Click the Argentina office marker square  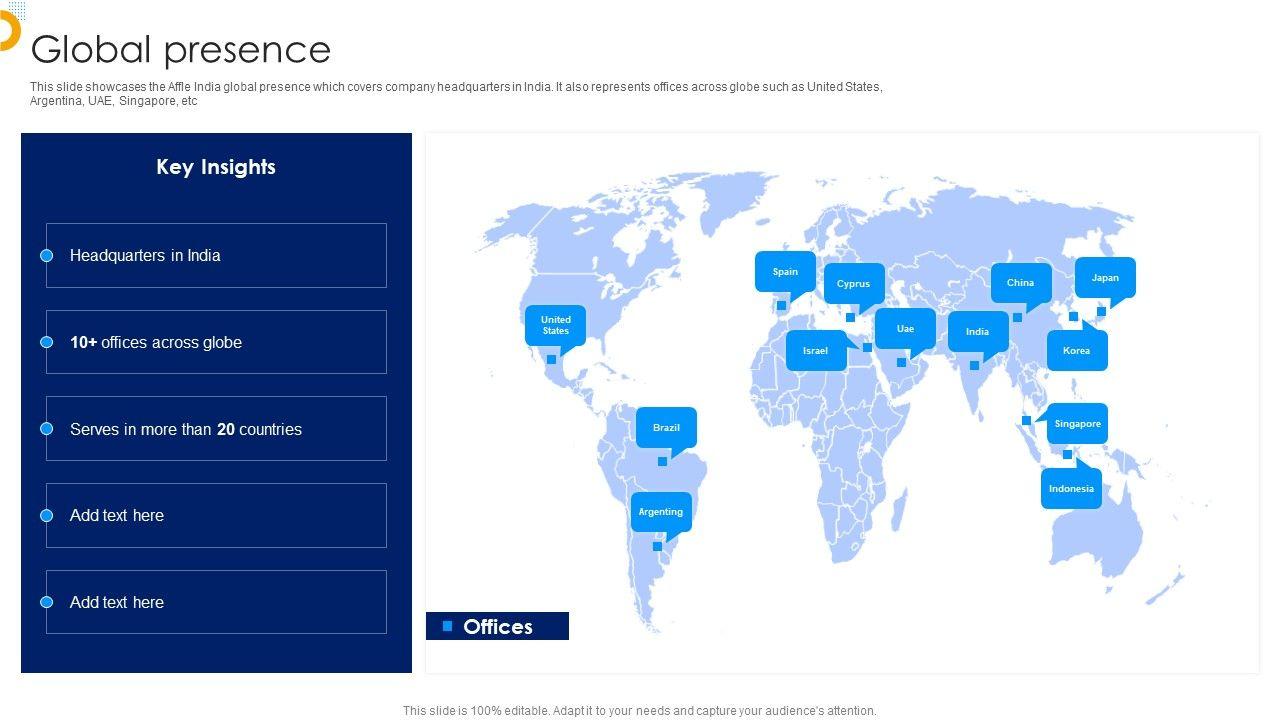(x=657, y=546)
